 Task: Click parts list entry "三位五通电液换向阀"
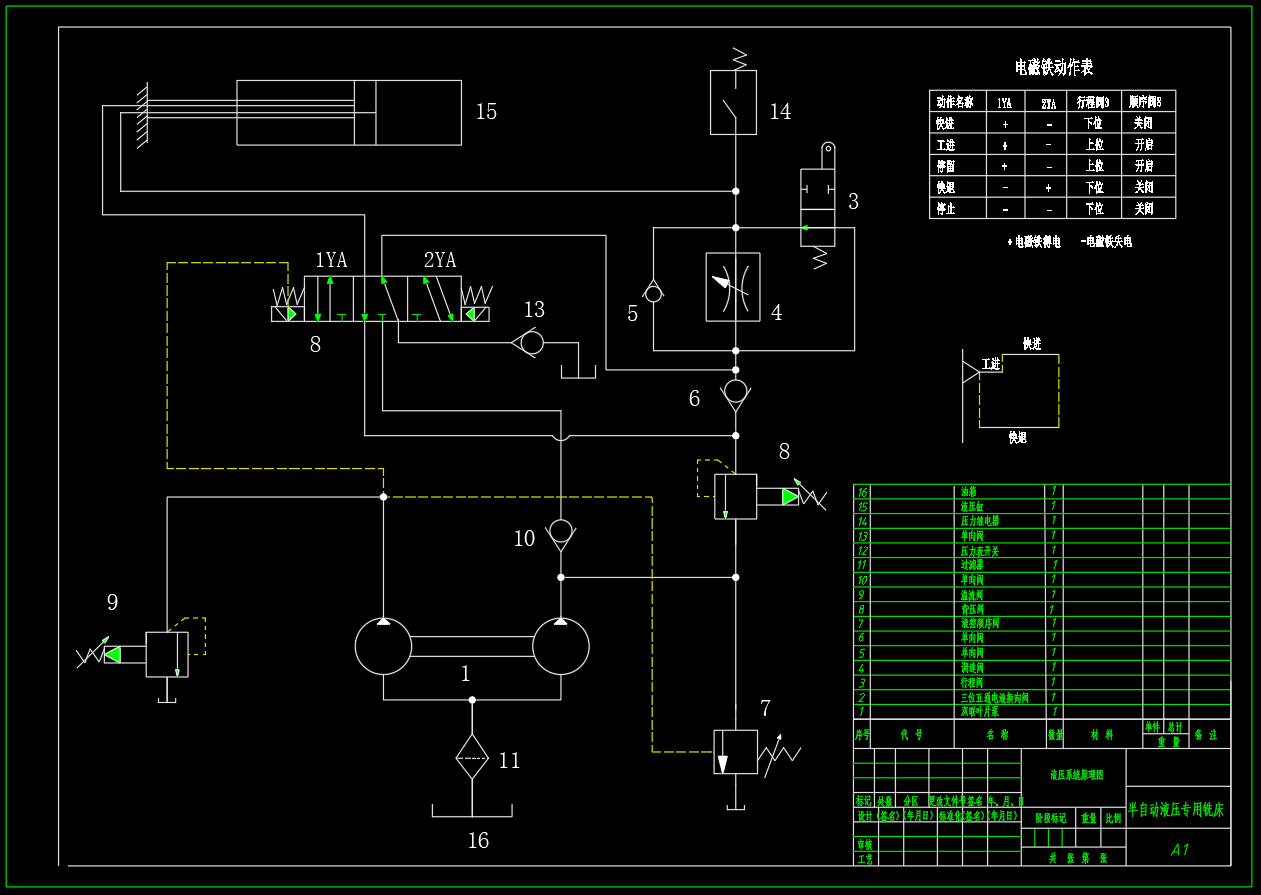[994, 697]
